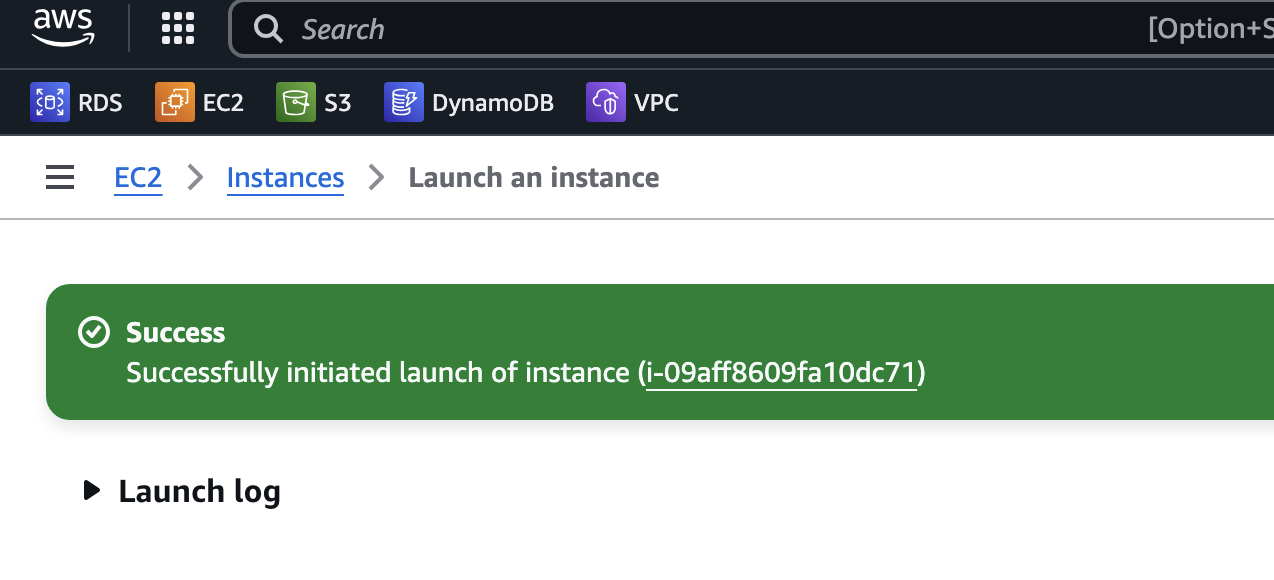
Task: Click the EC2 service icon in favorites
Action: [175, 102]
